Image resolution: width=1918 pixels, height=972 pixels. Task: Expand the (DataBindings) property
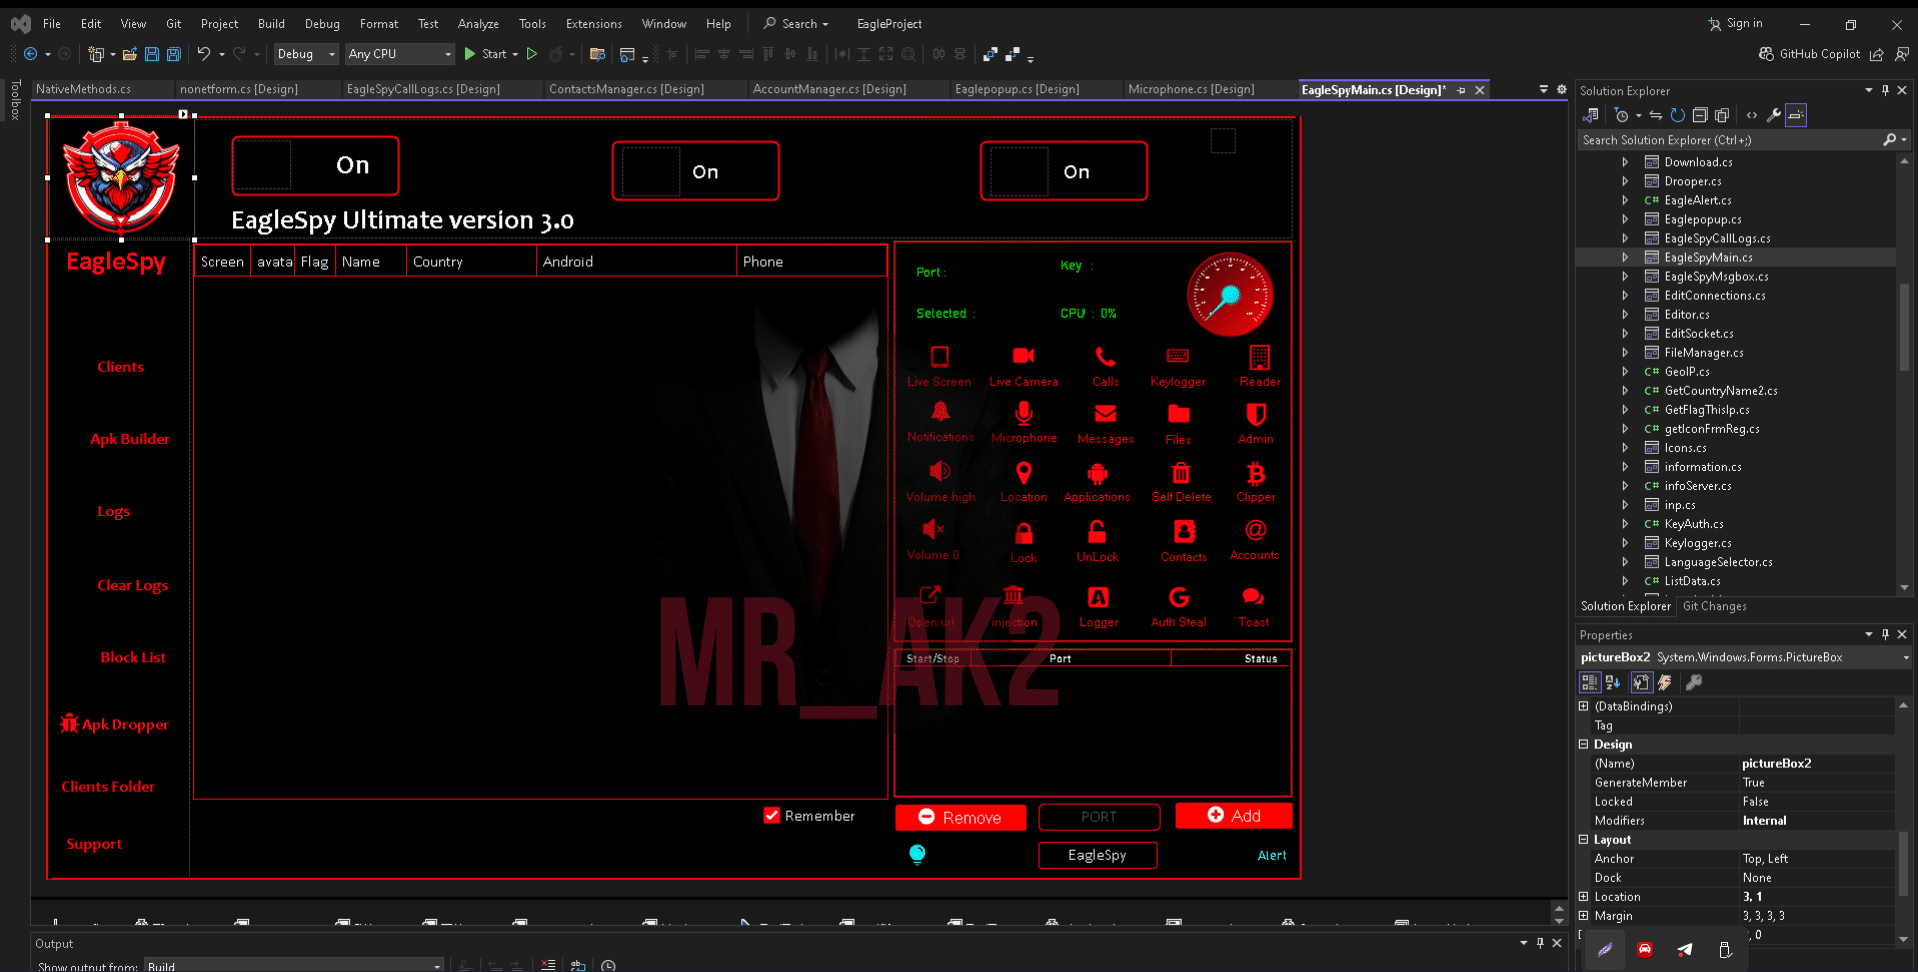[x=1584, y=706]
